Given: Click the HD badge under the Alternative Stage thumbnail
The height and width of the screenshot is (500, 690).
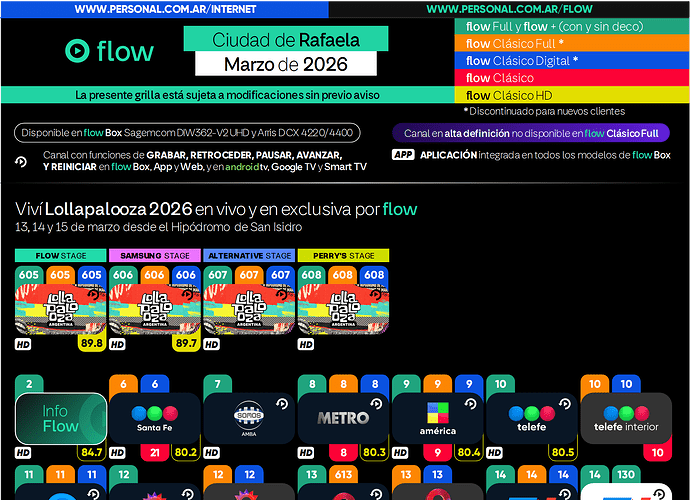Looking at the screenshot, I should click(211, 344).
